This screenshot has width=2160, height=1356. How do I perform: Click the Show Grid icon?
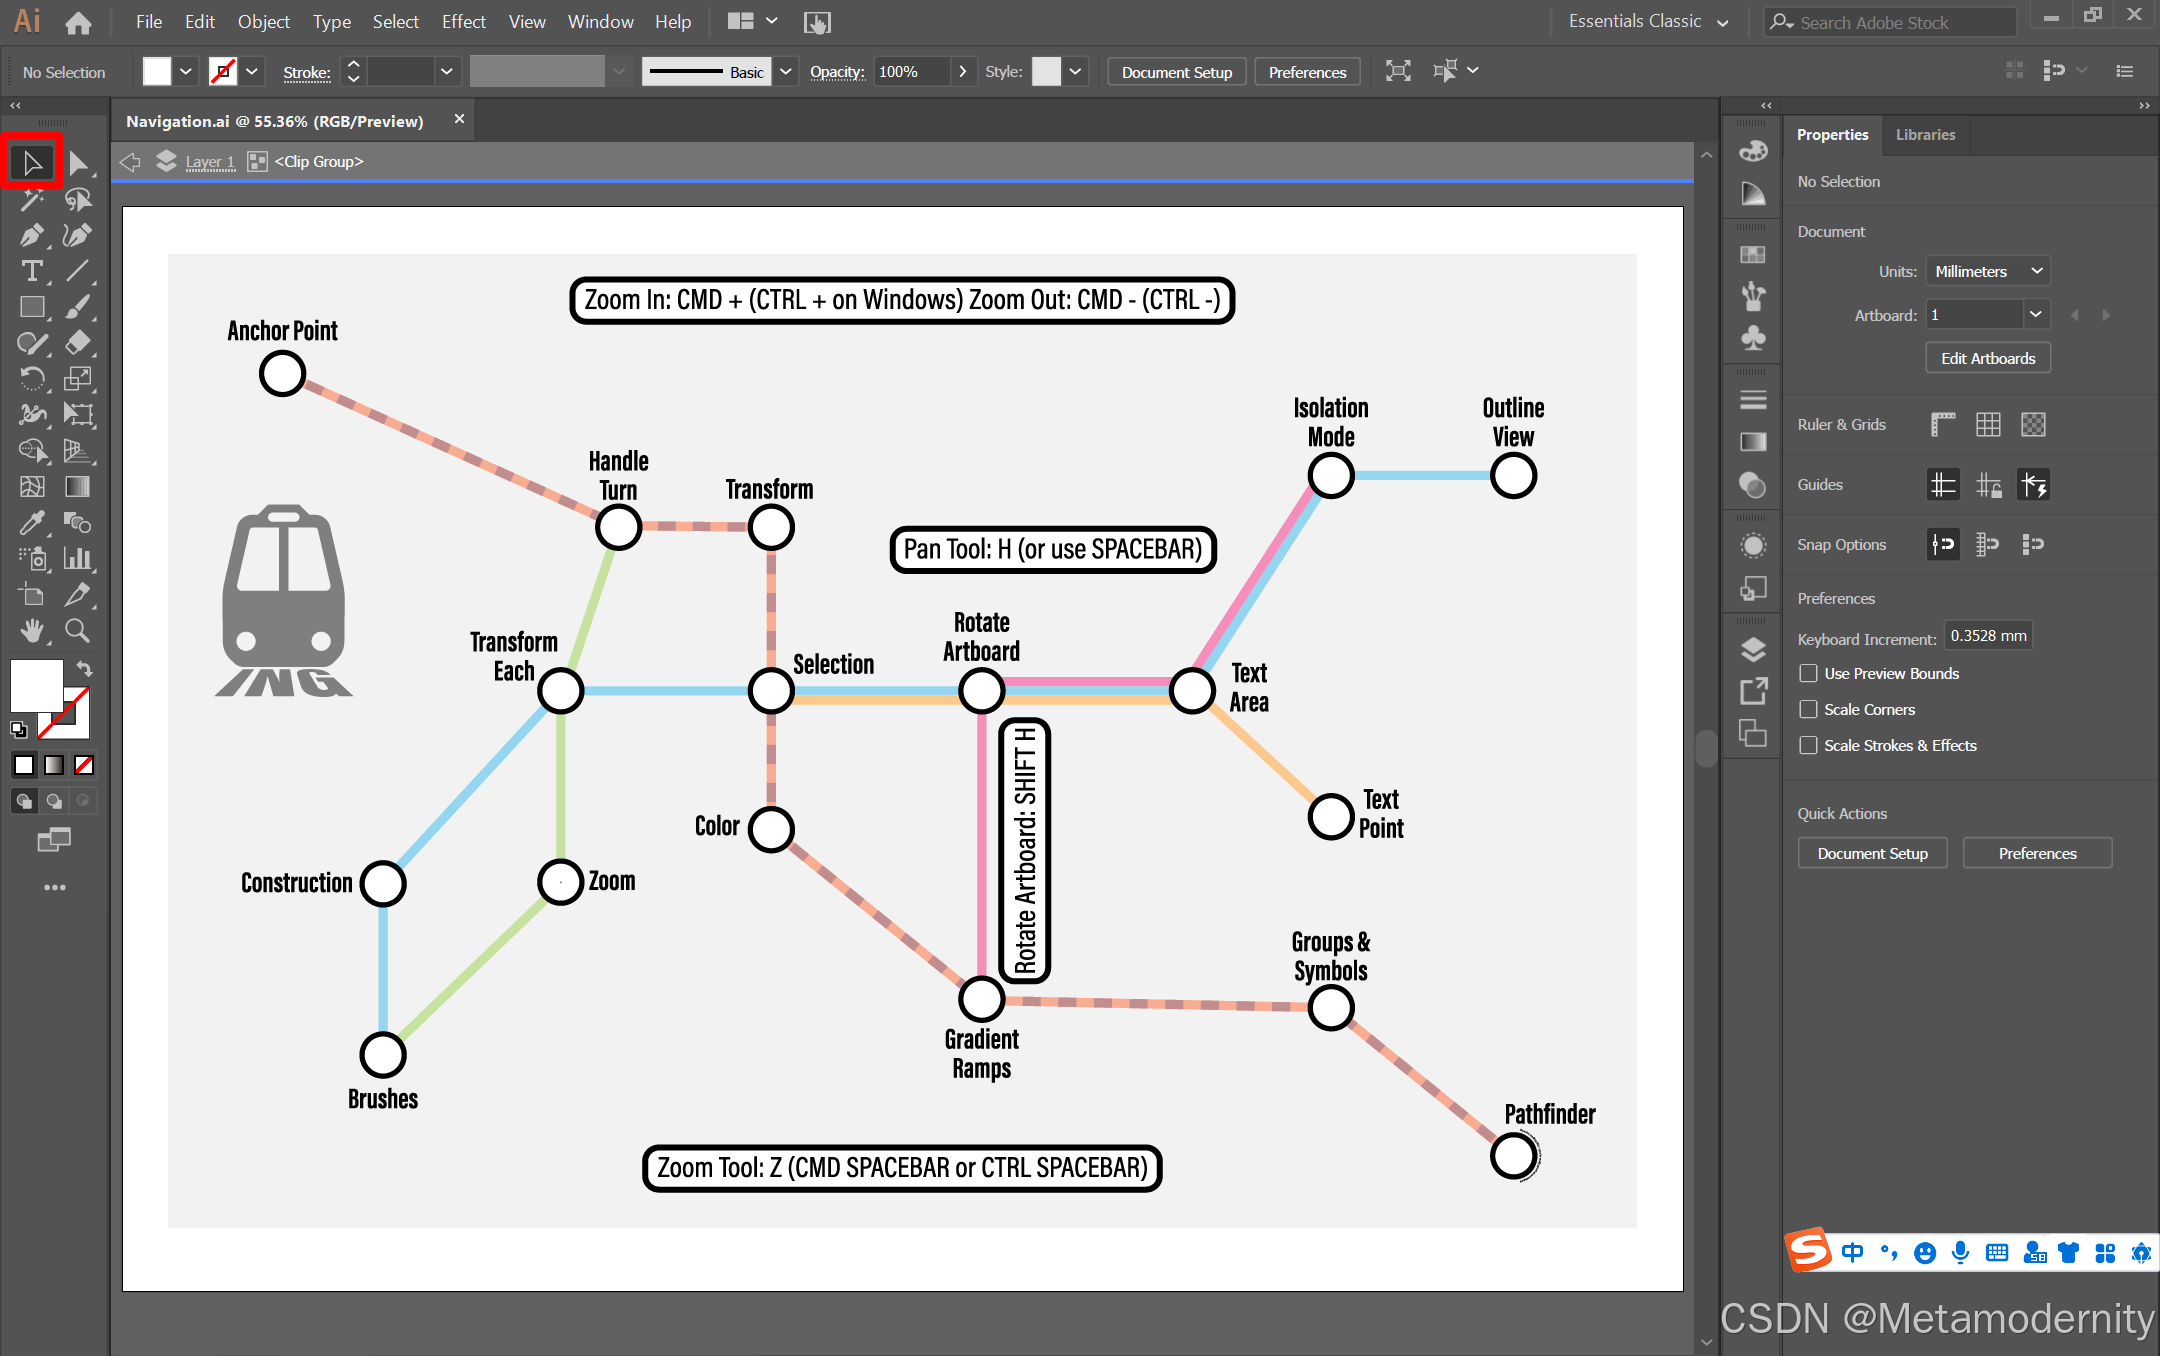[1988, 425]
